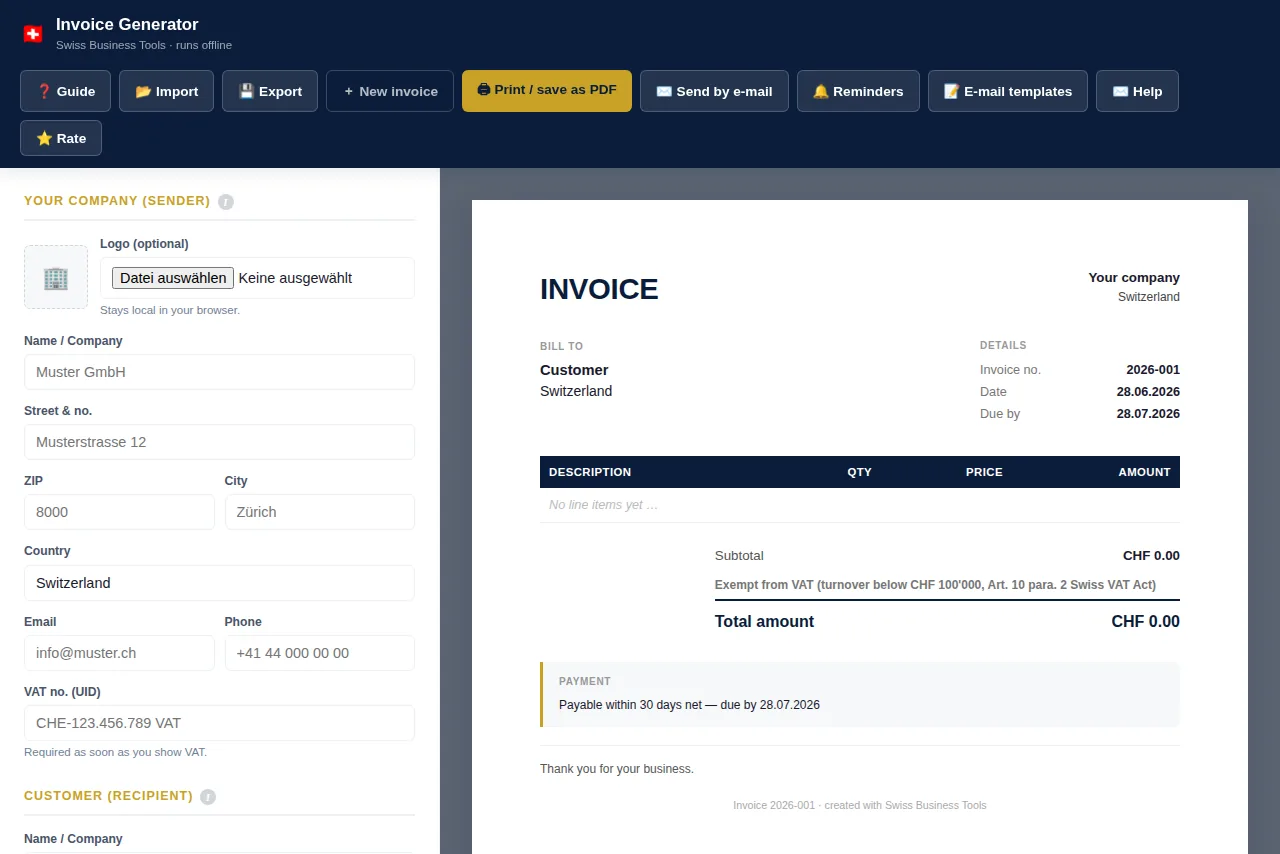Click 'Your company' in invoice header
The width and height of the screenshot is (1280, 854).
point(1134,278)
